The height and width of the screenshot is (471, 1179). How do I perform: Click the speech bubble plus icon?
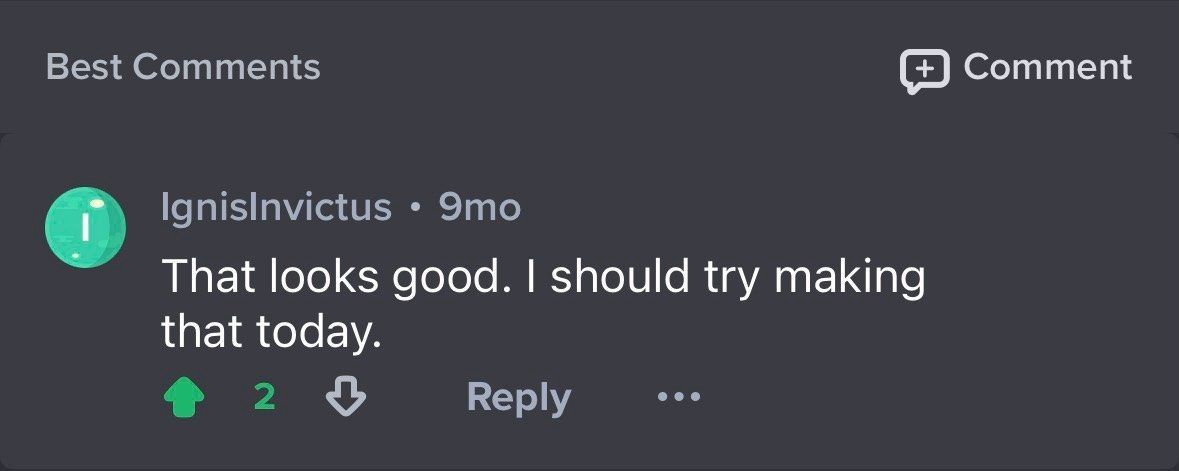924,70
